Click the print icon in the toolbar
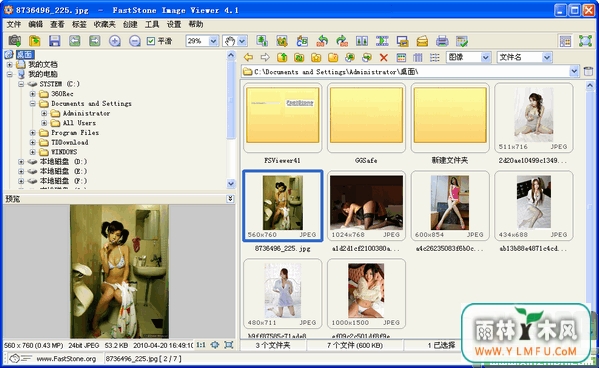The height and width of the screenshot is (368, 599). [x=442, y=41]
